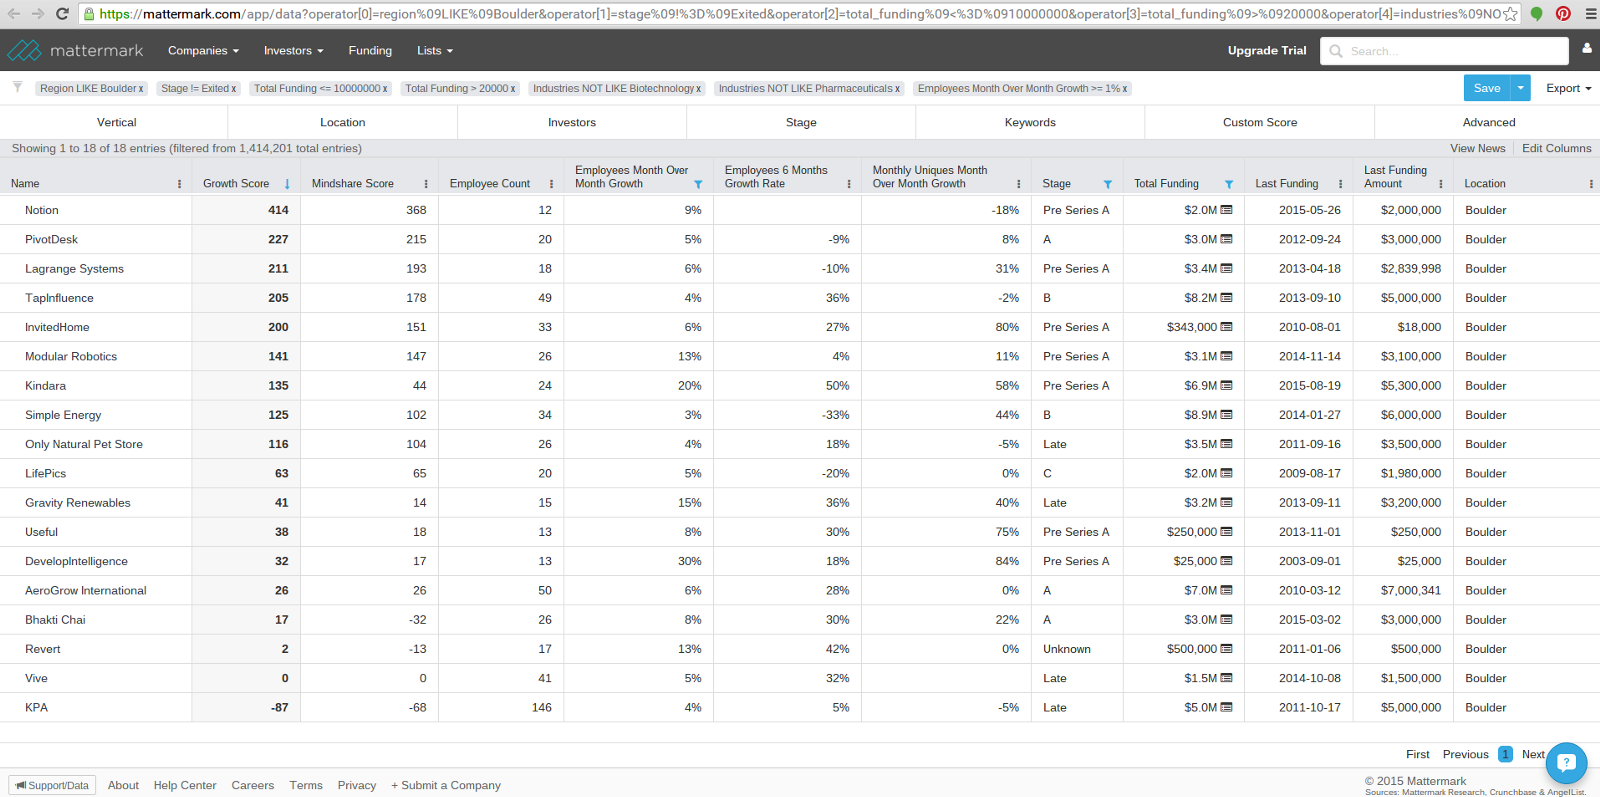Expand the Companies dropdown menu

point(203,50)
